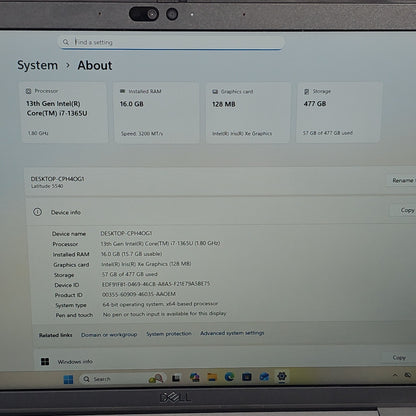Click the Speed: 3200 MT/s text
Image resolution: width=416 pixels, height=416 pixels.
[x=142, y=133]
